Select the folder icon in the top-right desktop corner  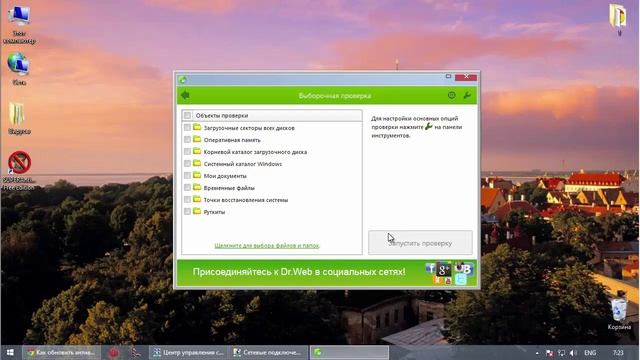pyautogui.click(x=618, y=19)
